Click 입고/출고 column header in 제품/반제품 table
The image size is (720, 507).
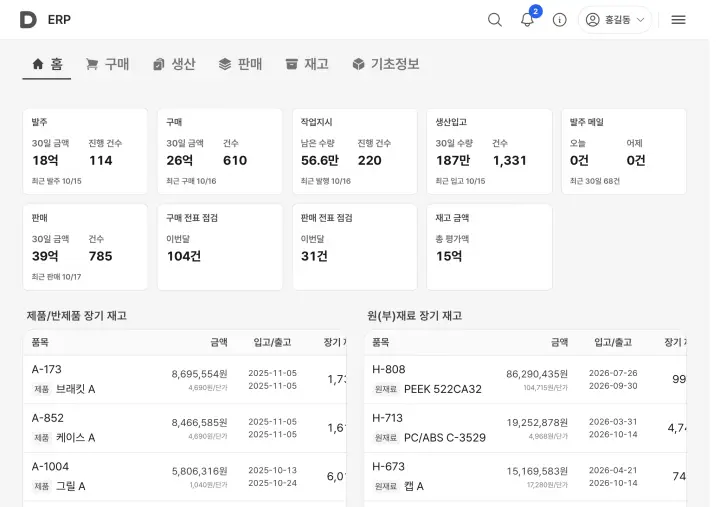(x=273, y=342)
